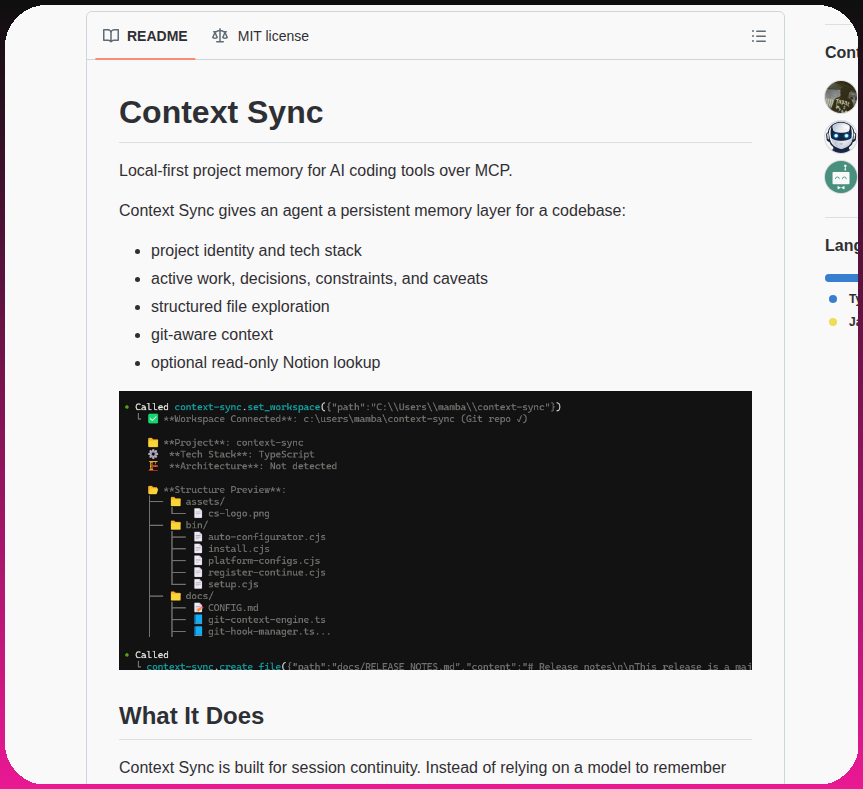Click the Languages heading in sidebar
The height and width of the screenshot is (789, 863).
point(842,245)
